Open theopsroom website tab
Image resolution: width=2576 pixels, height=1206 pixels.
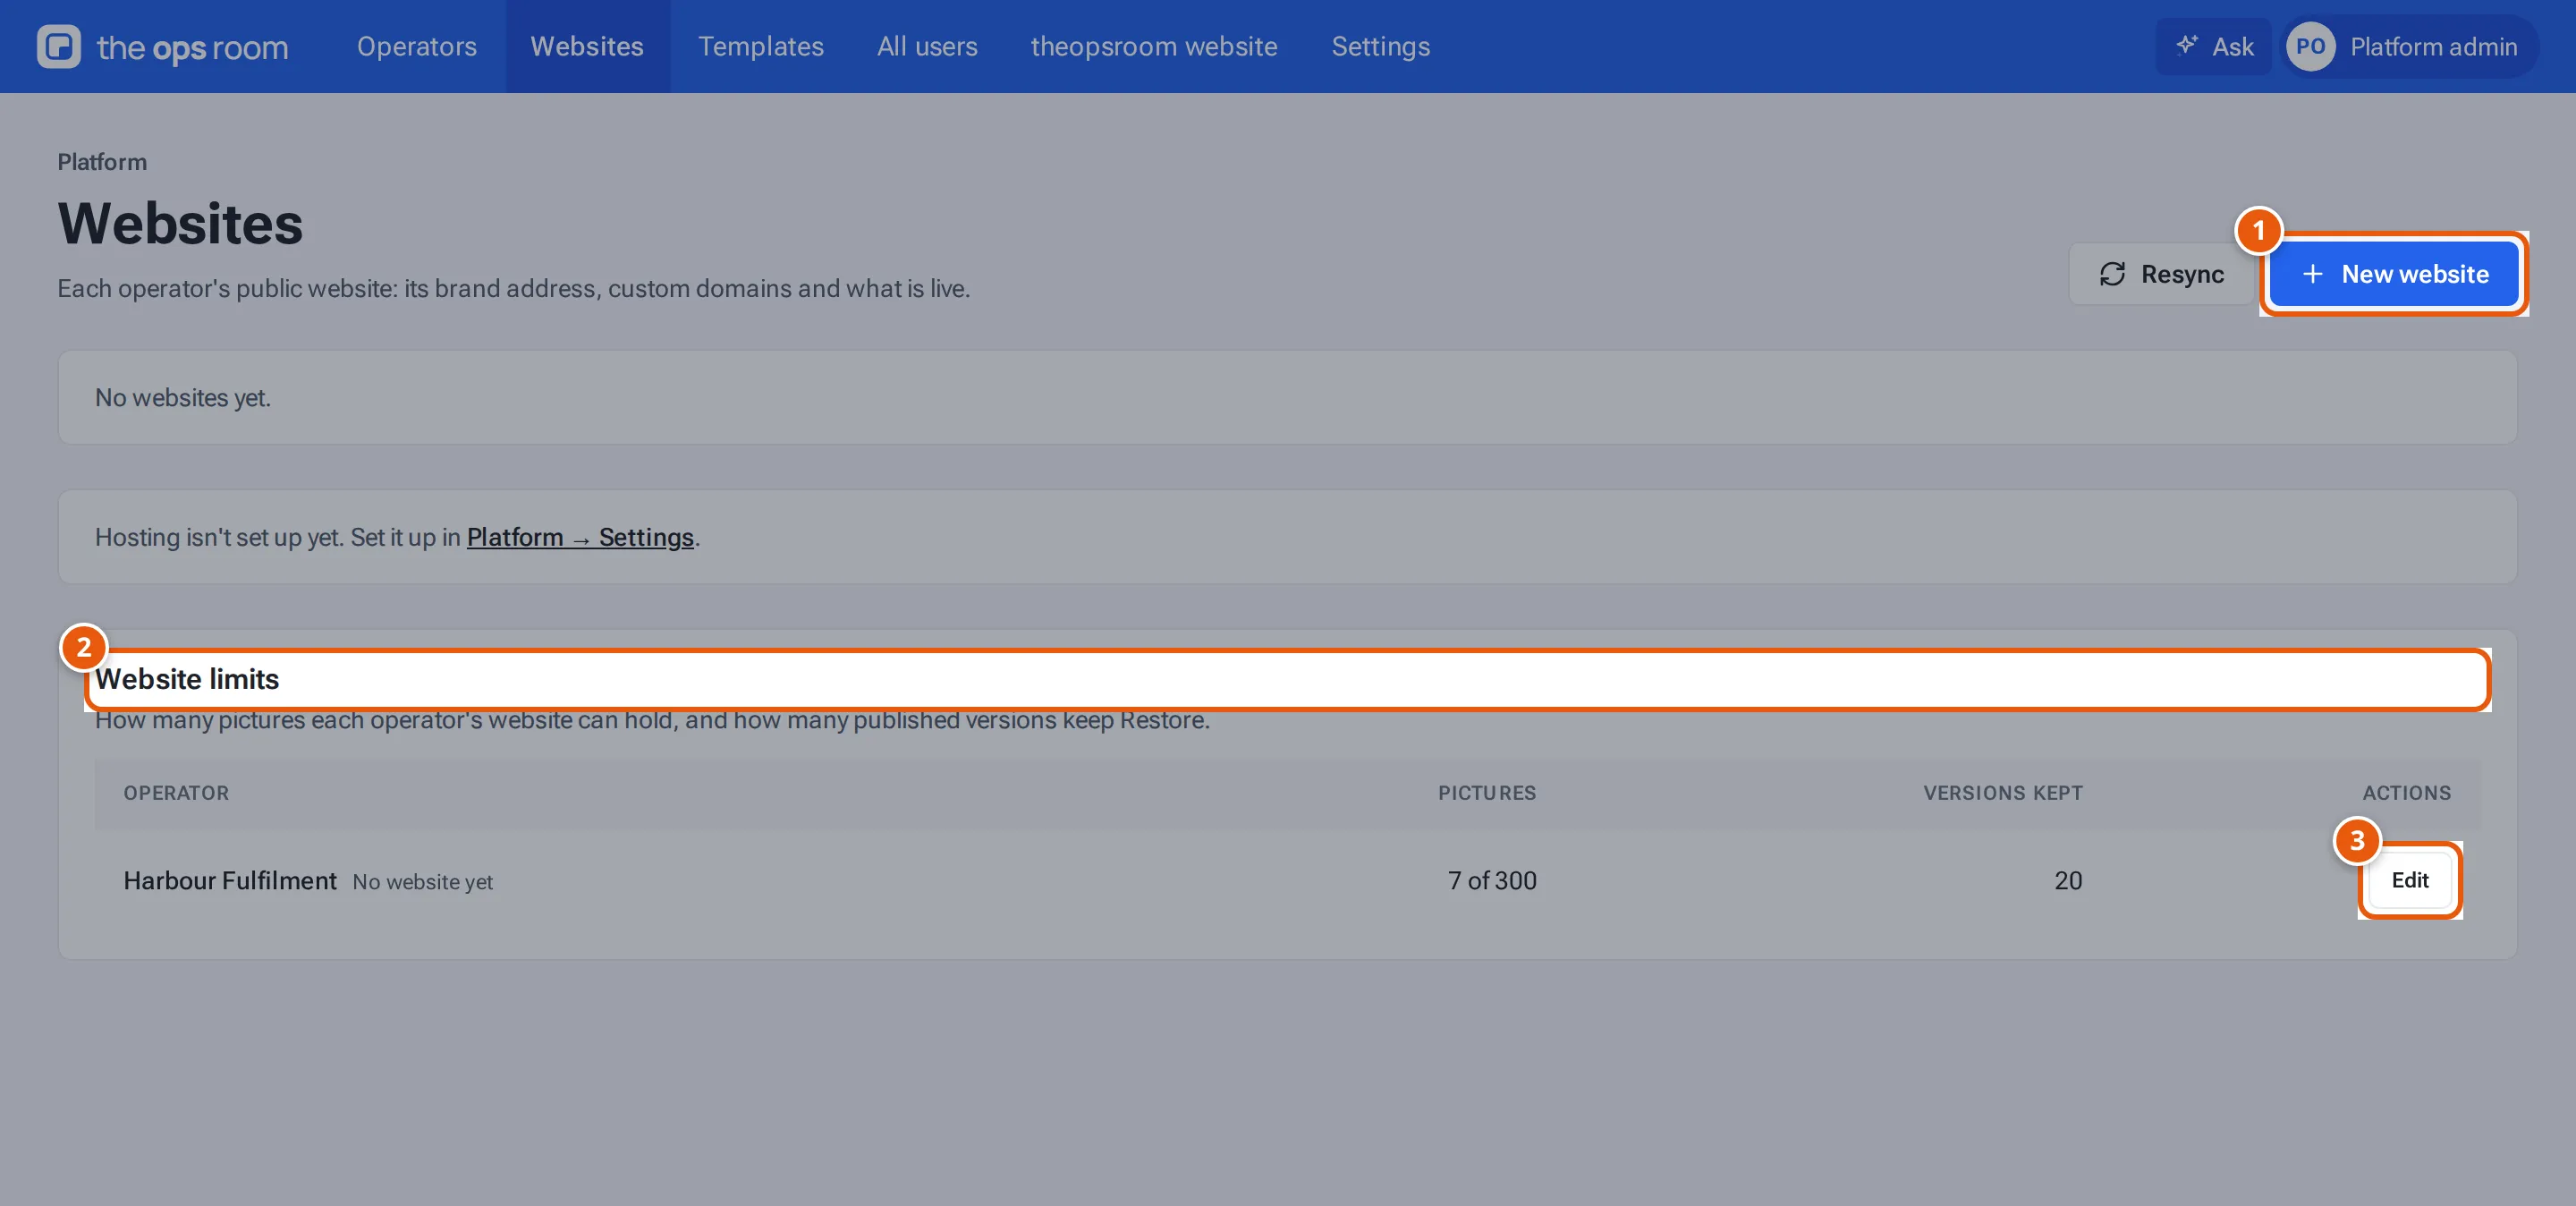(1154, 46)
